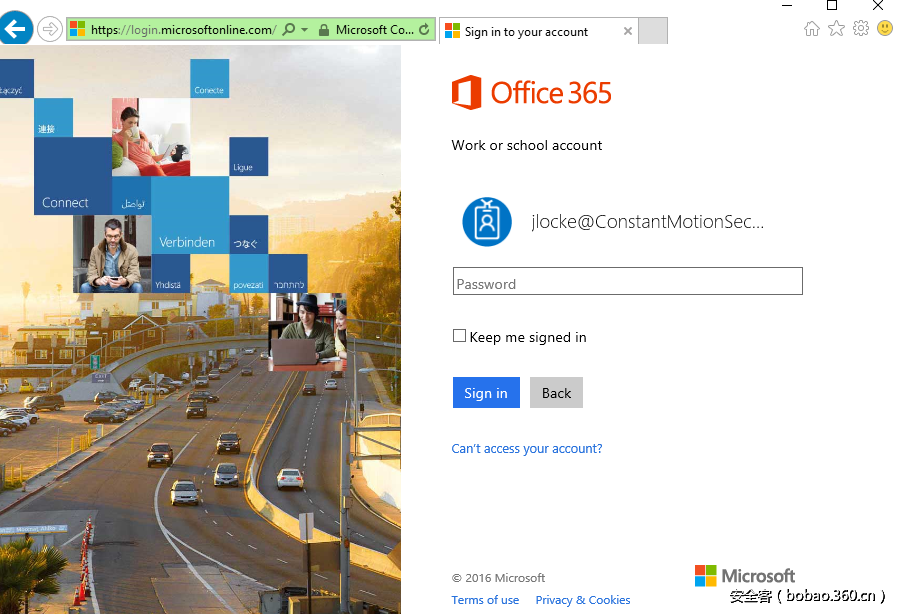The height and width of the screenshot is (614, 900).
Task: Click the '© 2016 Microsoft' copyright text
Action: [498, 578]
